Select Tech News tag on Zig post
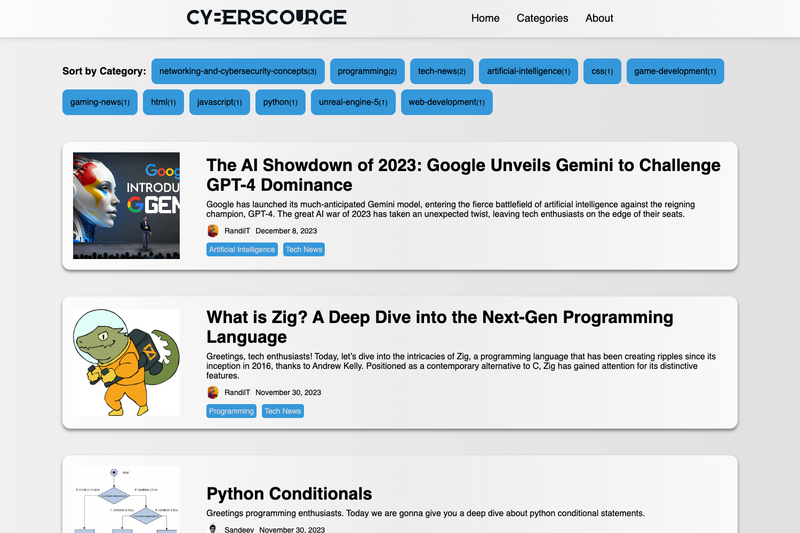Screen dimensions: 800x533 pos(283,411)
